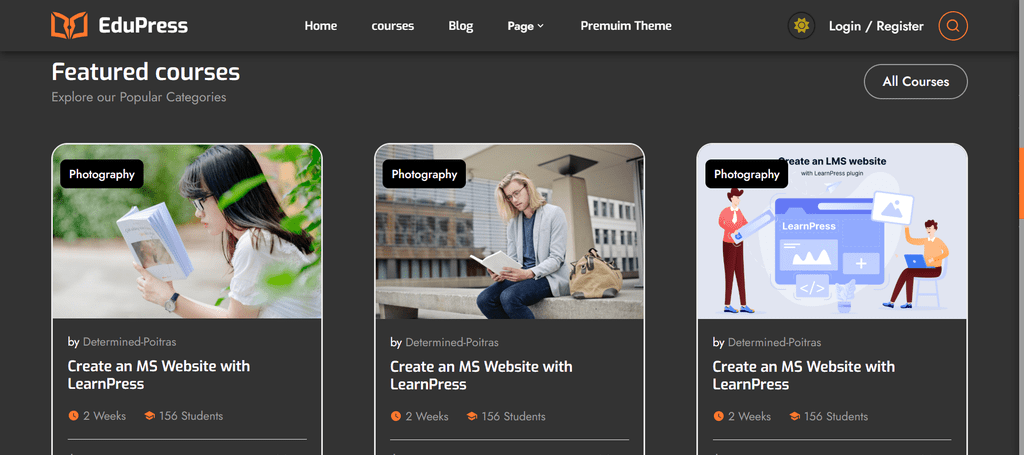Image resolution: width=1024 pixels, height=455 pixels.
Task: Click graduation cap icon on second card
Action: coord(472,416)
